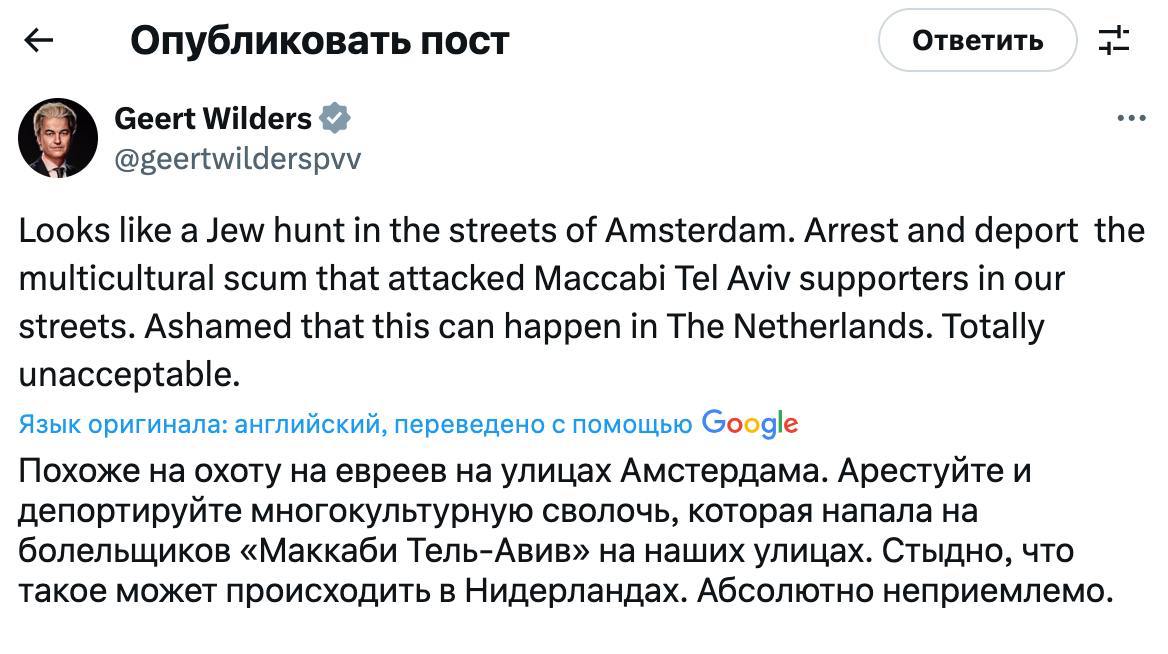Open the @geertwilderspvv handle

point(238,158)
